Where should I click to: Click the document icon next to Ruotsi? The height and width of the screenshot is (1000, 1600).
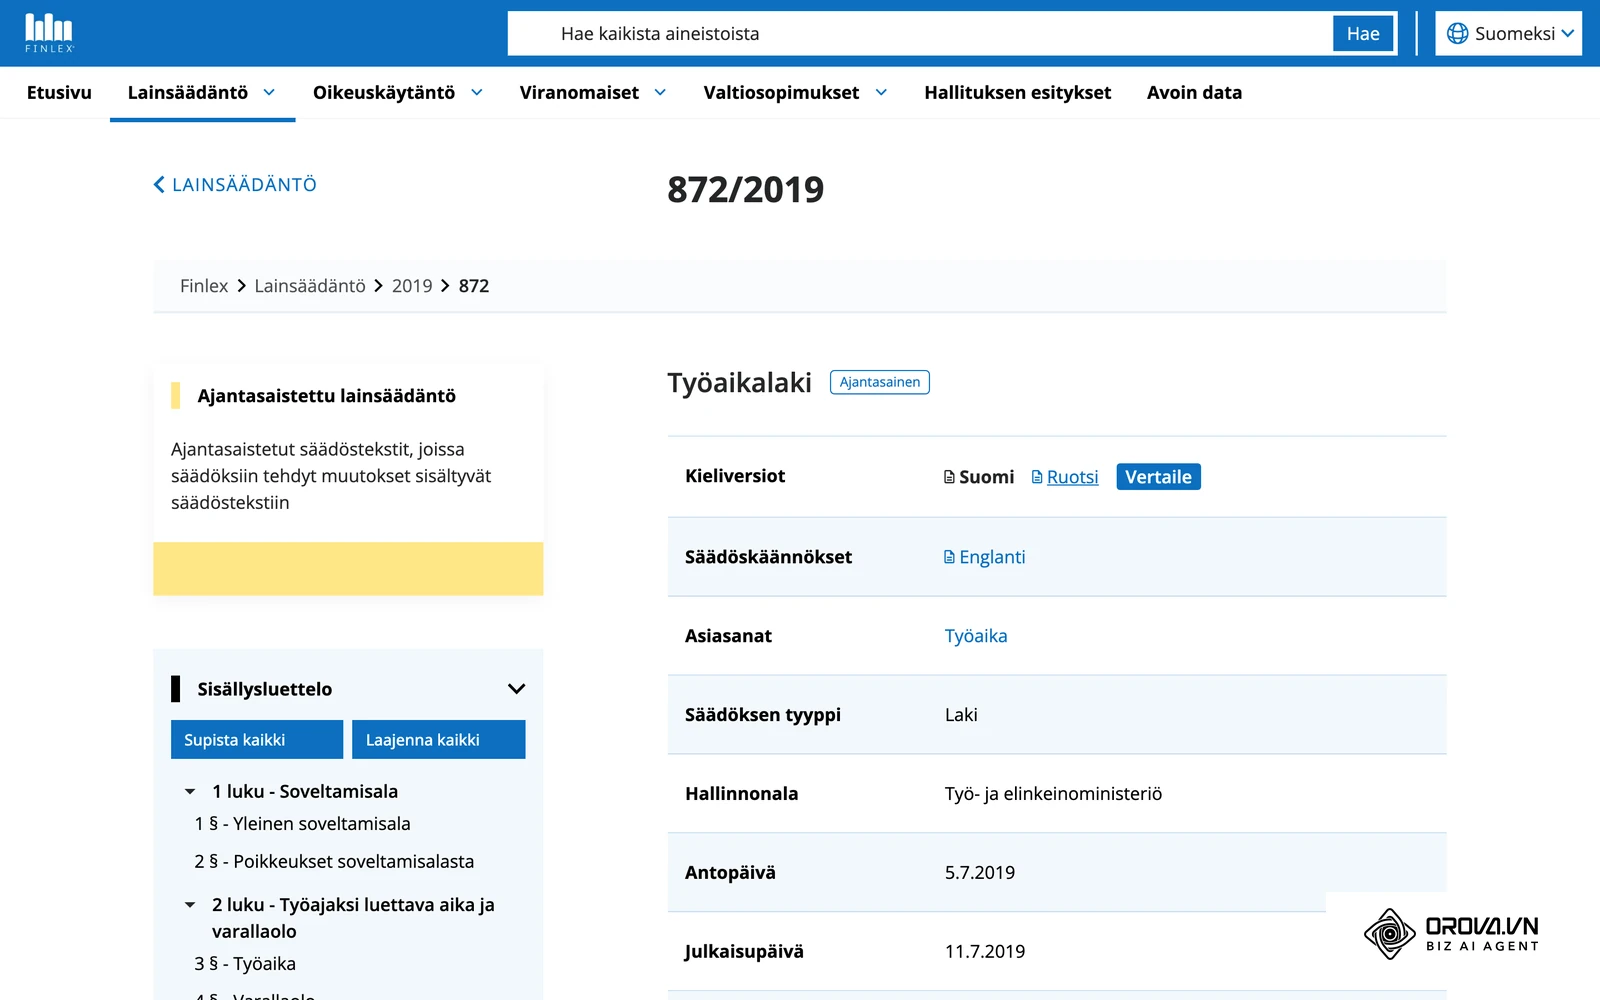click(1037, 477)
